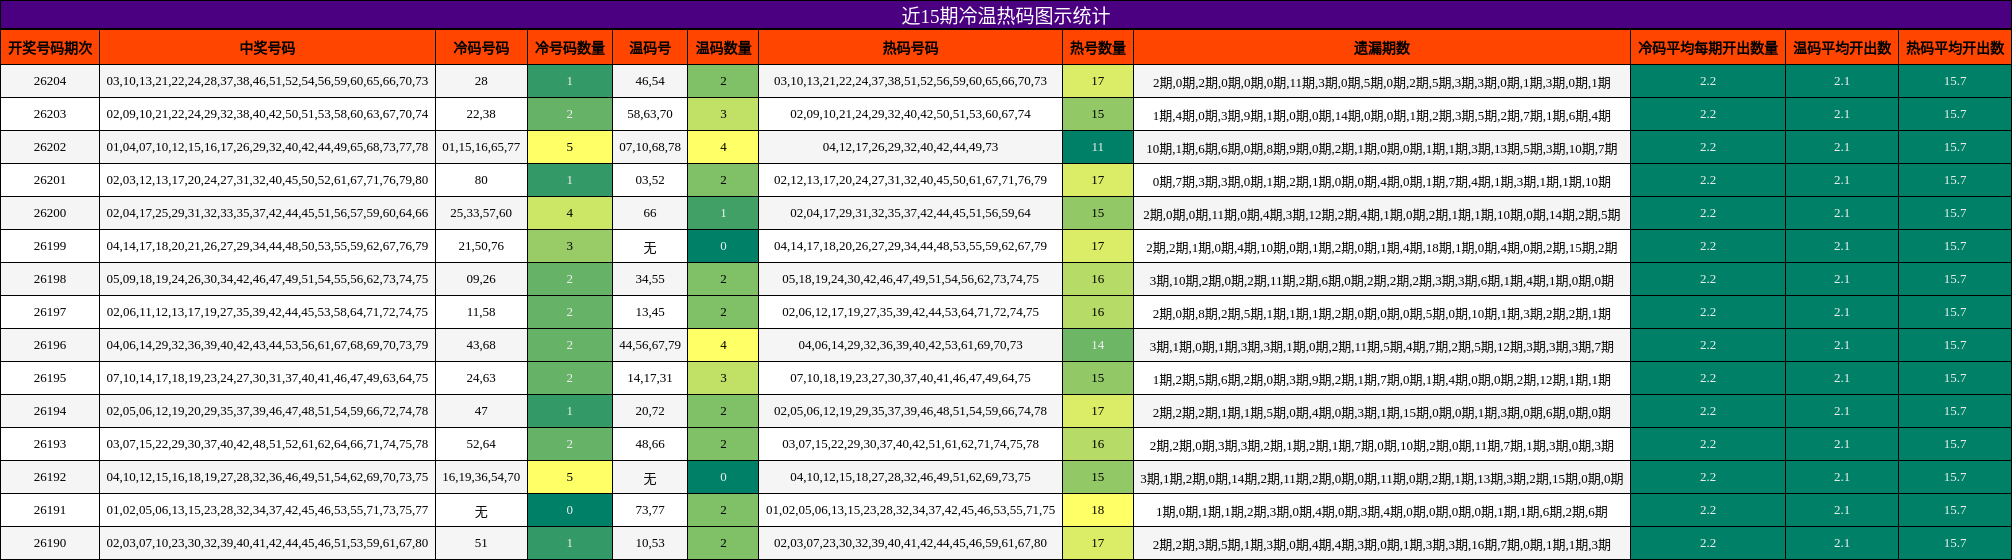Click the 2.1 warm average in row 26195
The width and height of the screenshot is (2012, 560).
click(x=1842, y=378)
